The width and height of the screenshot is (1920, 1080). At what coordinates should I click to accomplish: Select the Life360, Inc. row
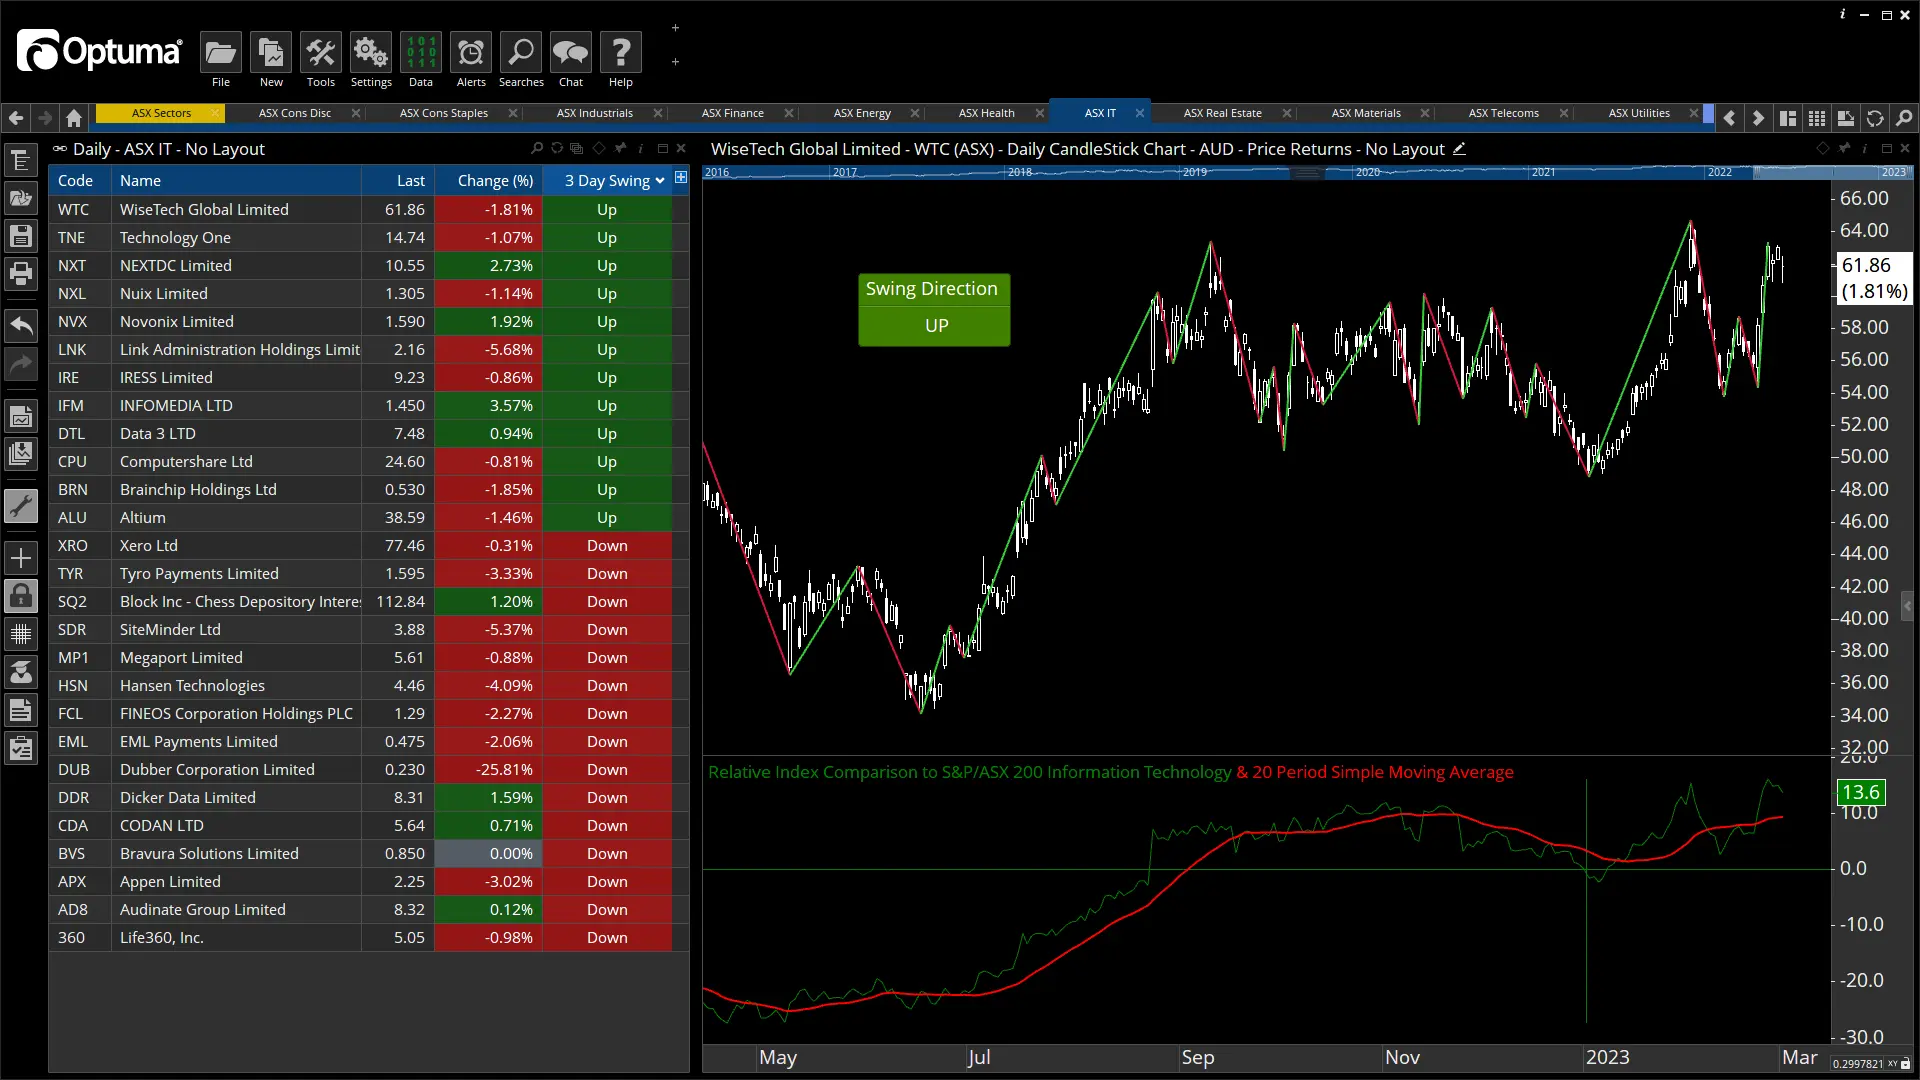point(369,937)
